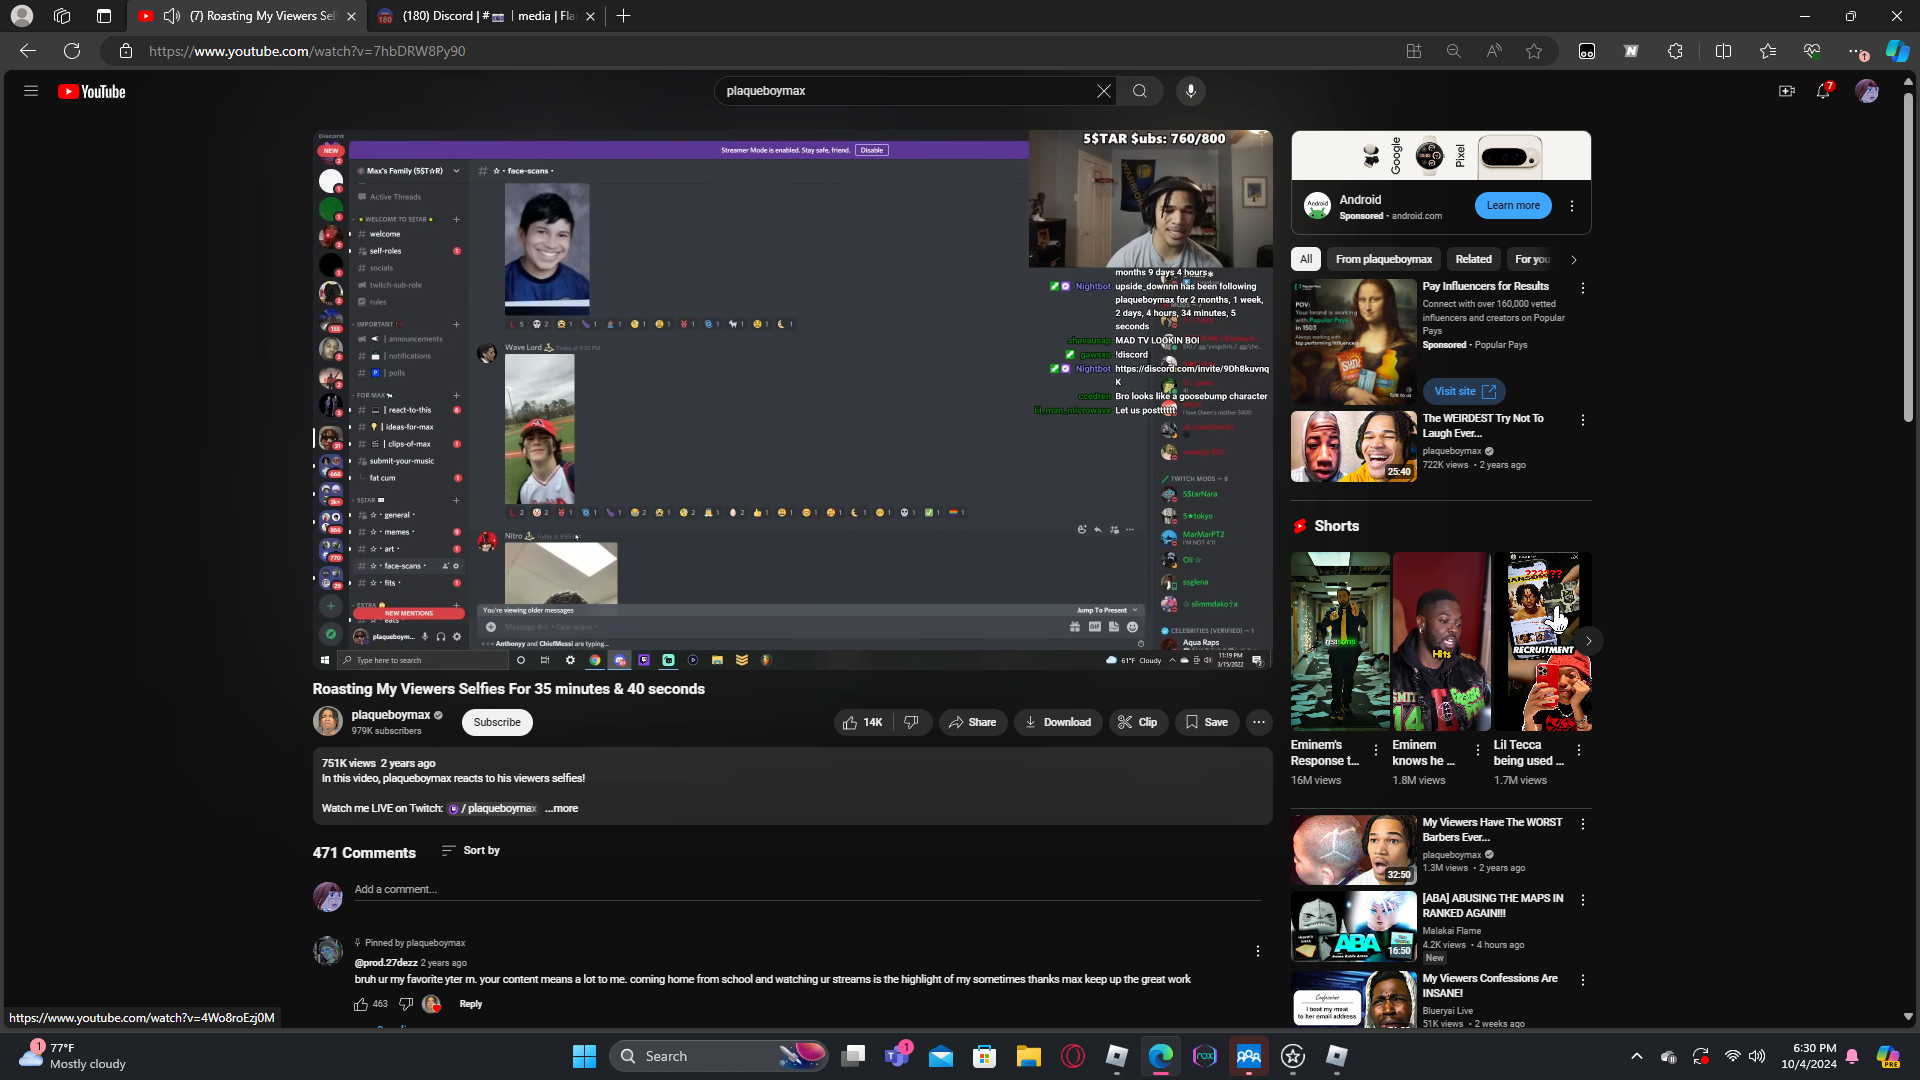
Task: Open The WEIRDEST Try Not To Laugh thumbnail
Action: coord(1354,446)
